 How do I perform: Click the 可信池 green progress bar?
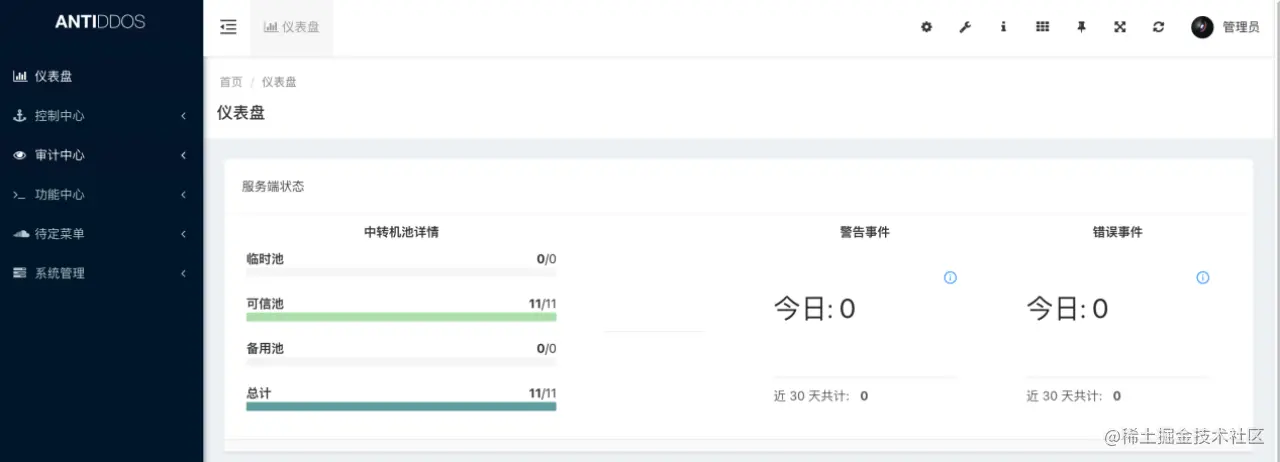[401, 317]
